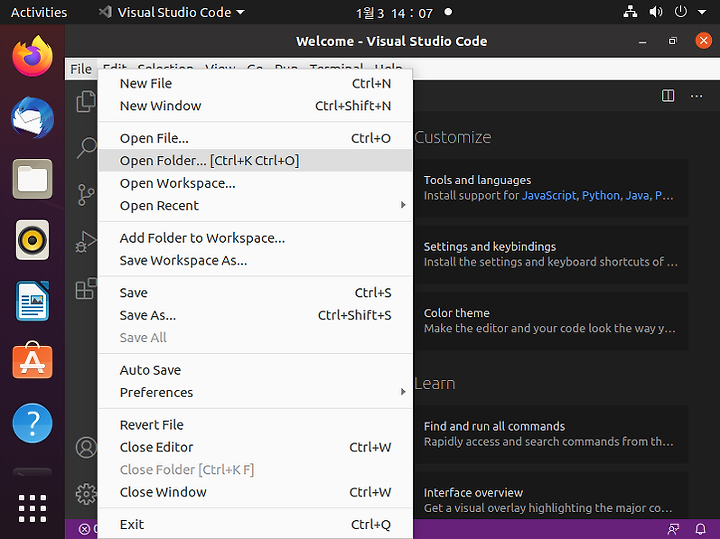
Task: Open Find and run all commands card
Action: [x=551, y=434]
